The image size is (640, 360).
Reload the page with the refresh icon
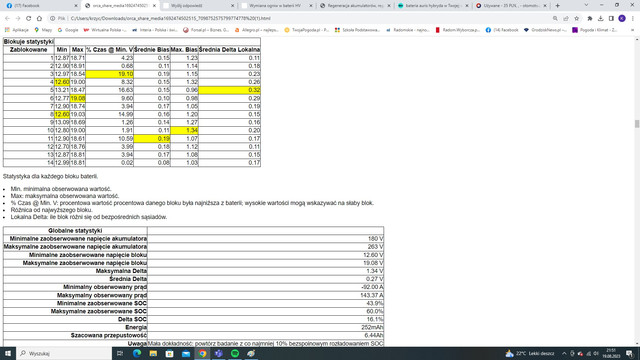tap(29, 18)
